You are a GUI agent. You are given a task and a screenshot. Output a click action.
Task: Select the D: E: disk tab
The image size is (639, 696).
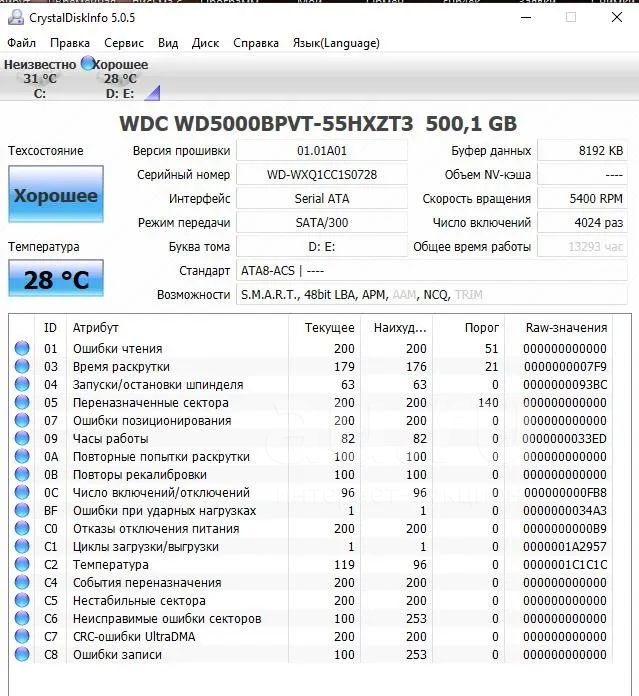point(120,79)
